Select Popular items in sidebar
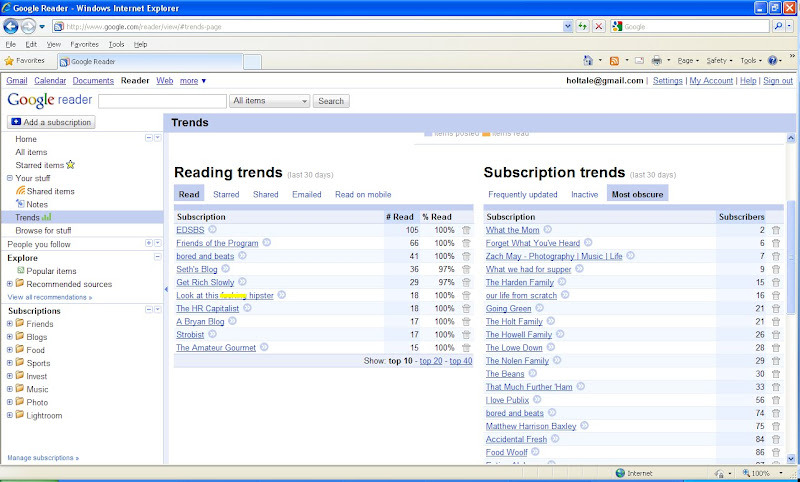 tap(51, 271)
